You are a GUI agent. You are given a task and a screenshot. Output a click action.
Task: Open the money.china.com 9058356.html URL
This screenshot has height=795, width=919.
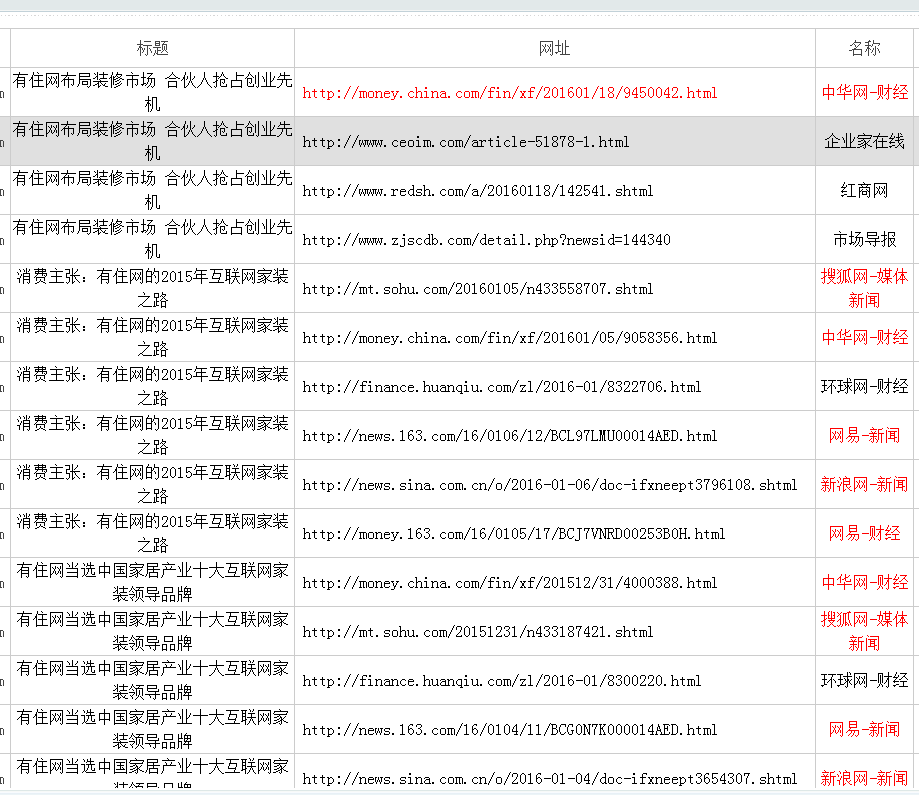509,338
